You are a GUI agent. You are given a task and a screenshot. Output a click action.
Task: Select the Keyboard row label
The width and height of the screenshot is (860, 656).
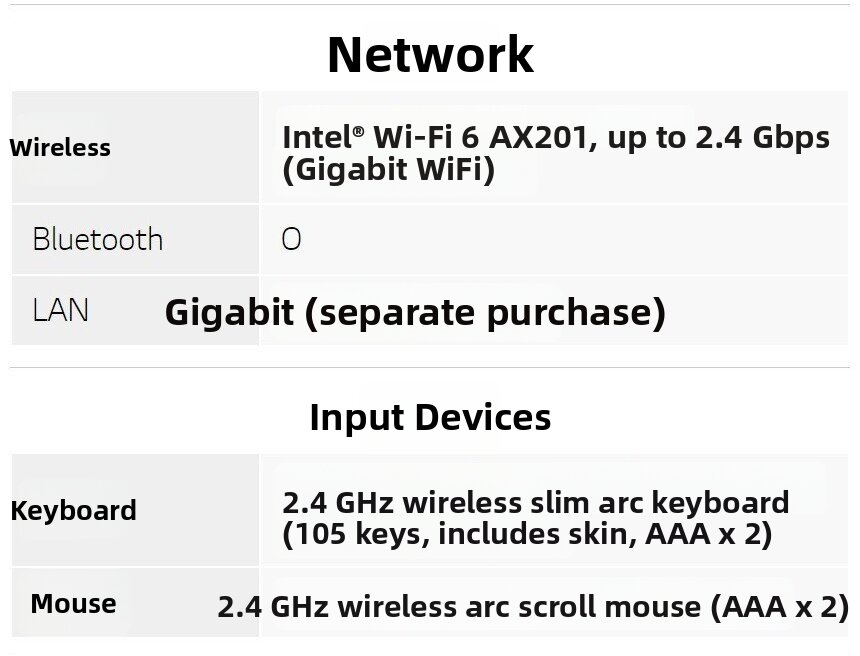click(x=73, y=511)
